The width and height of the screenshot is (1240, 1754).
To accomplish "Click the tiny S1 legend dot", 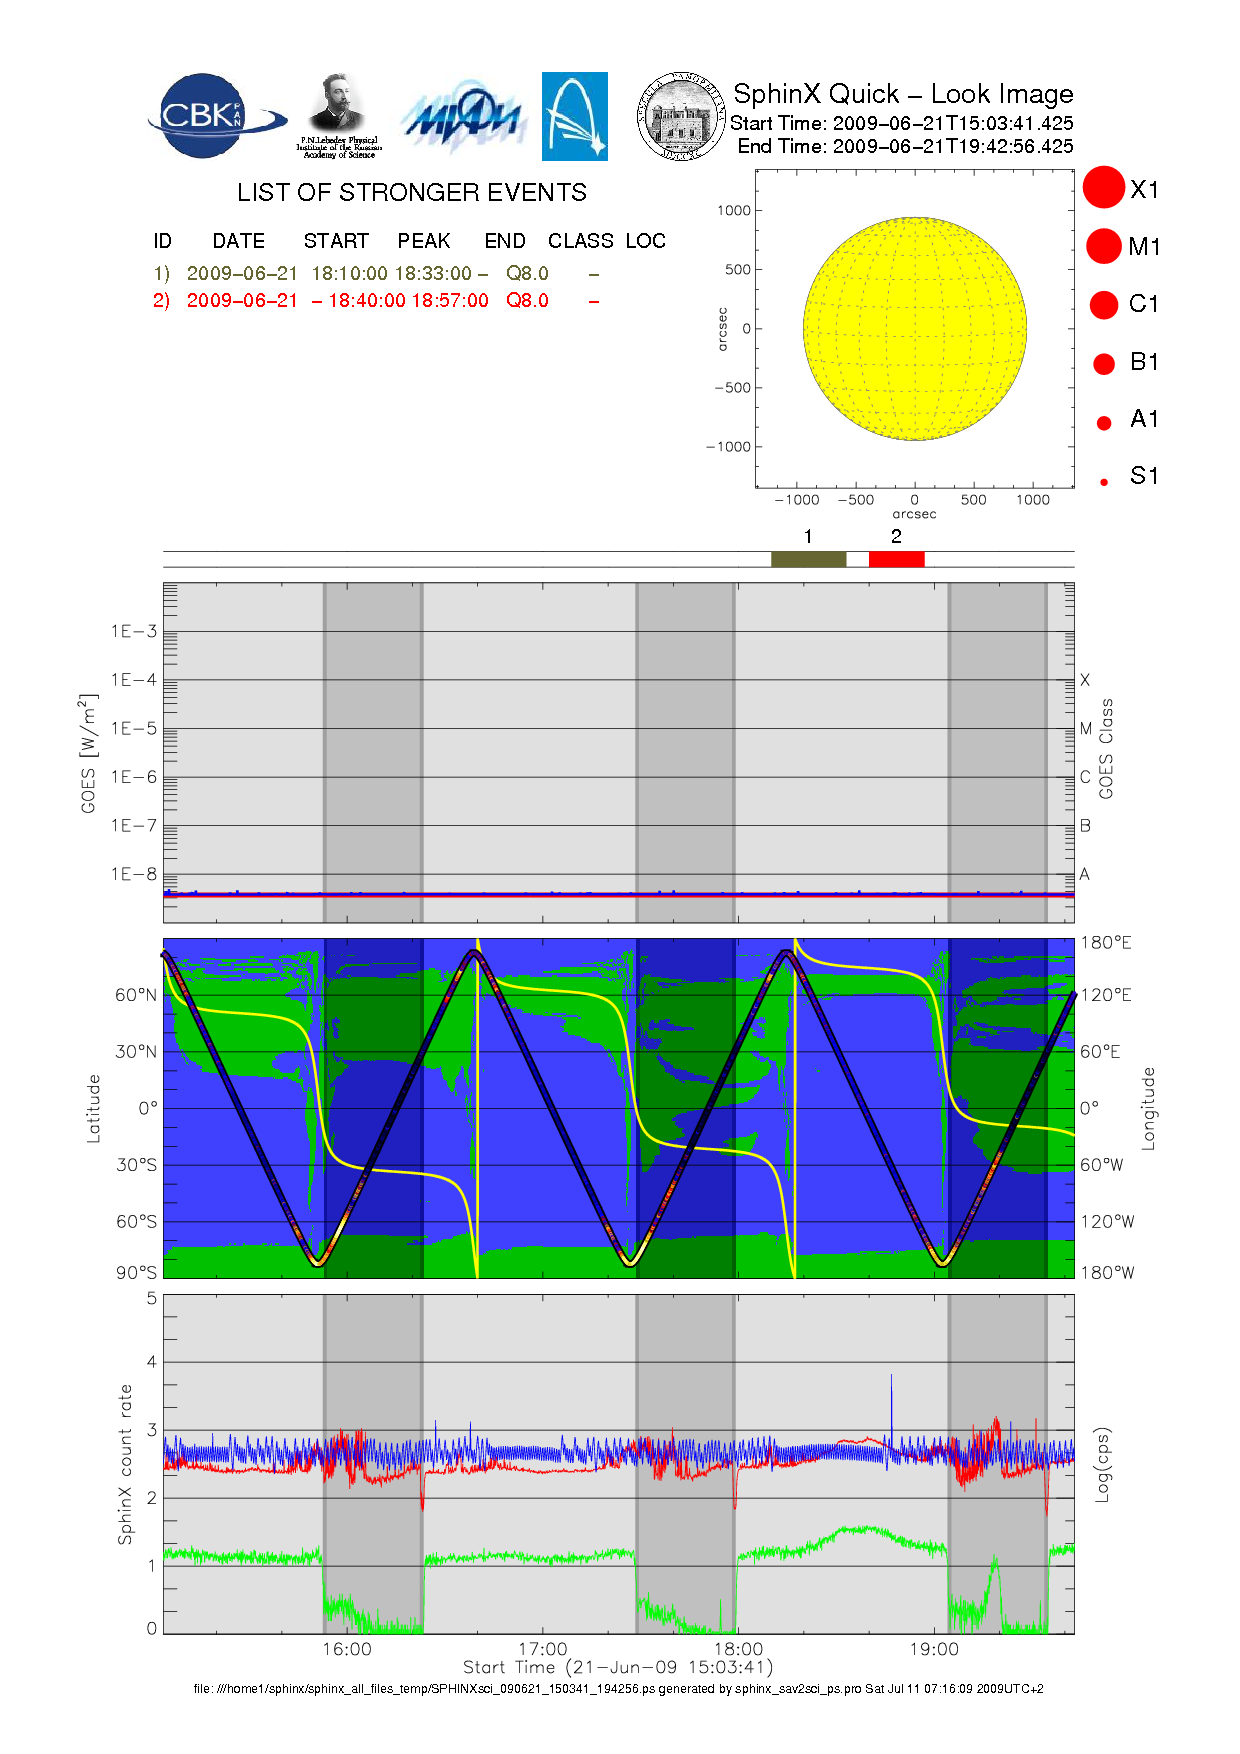I will tap(1104, 482).
